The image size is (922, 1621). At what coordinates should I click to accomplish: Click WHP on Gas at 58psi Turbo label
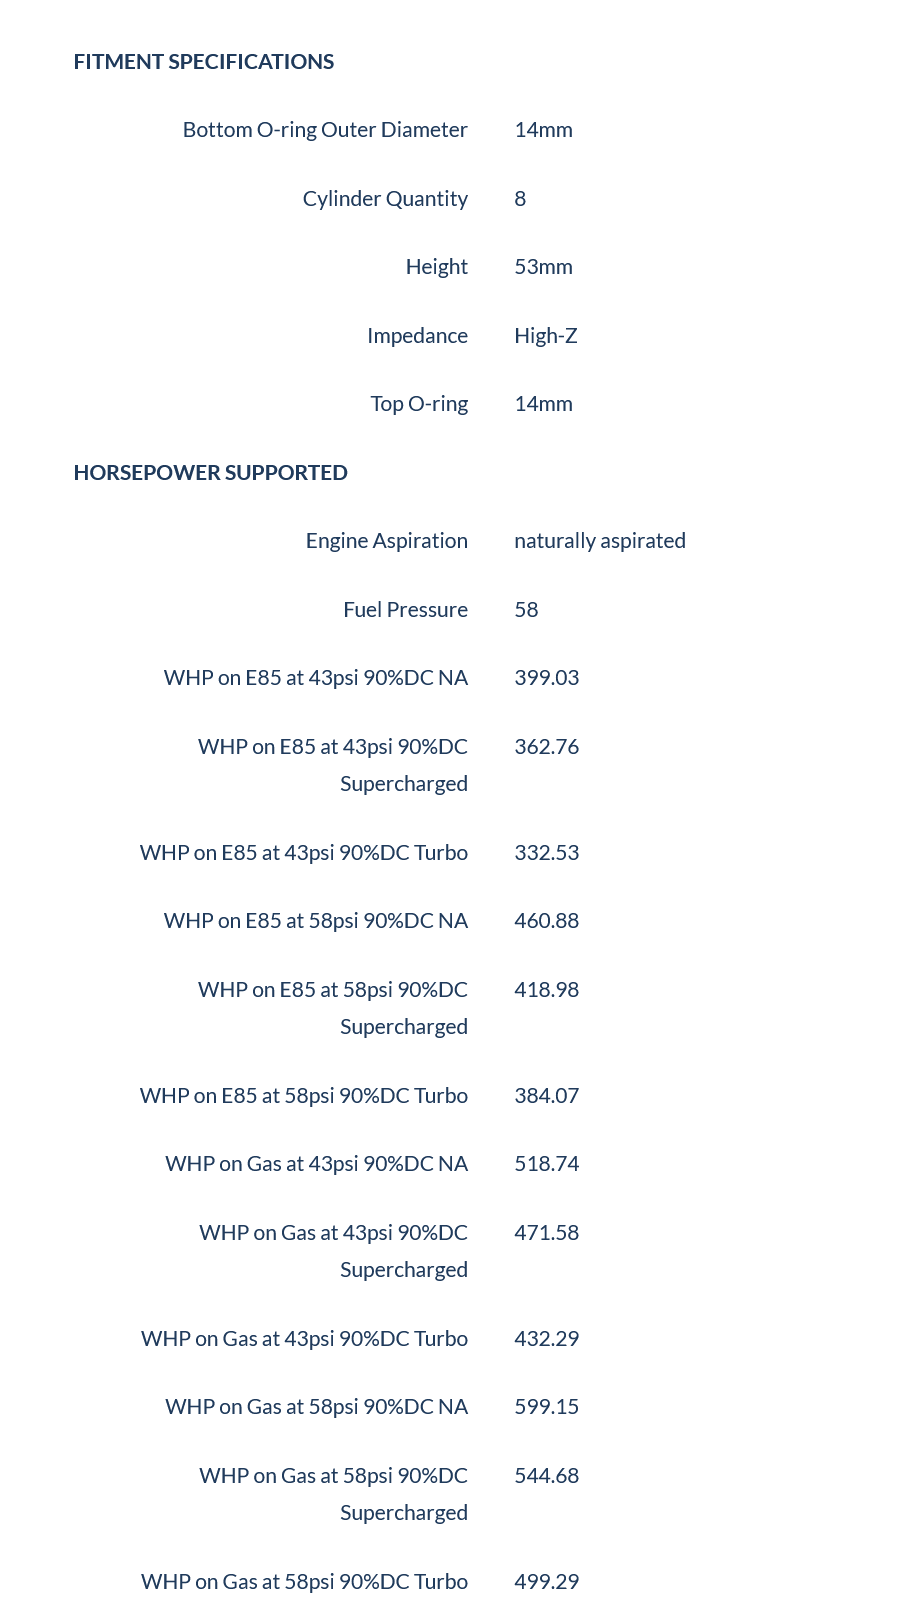pyautogui.click(x=304, y=1582)
